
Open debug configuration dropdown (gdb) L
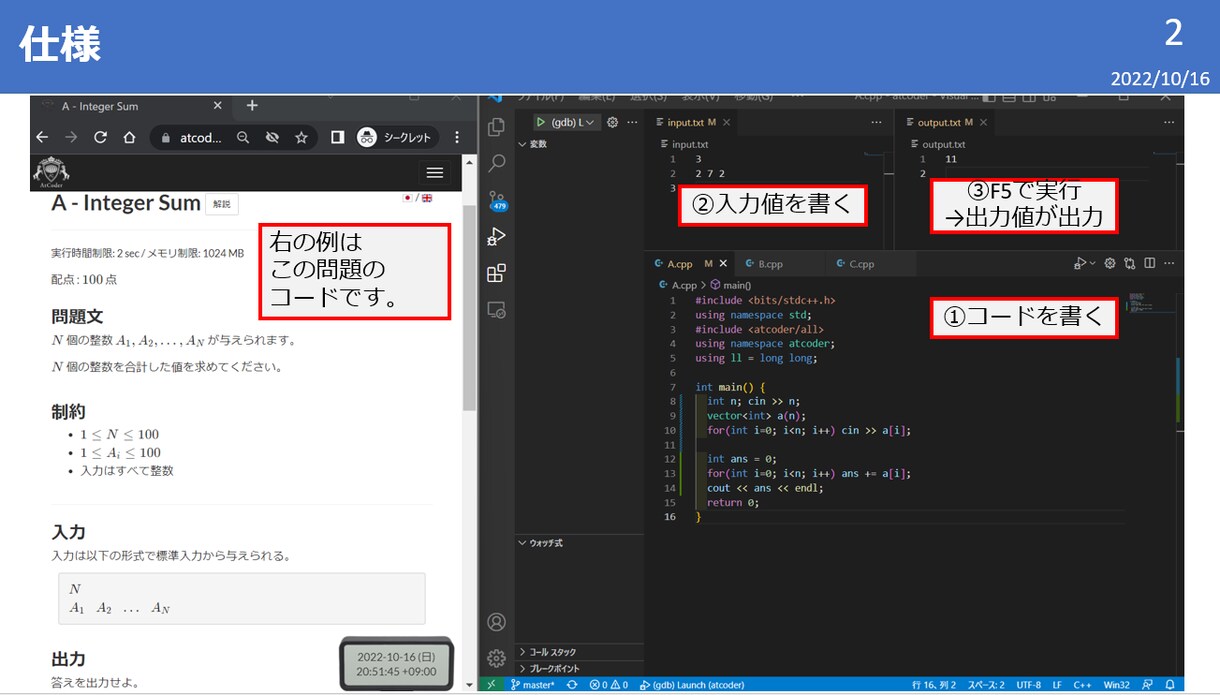[x=575, y=122]
